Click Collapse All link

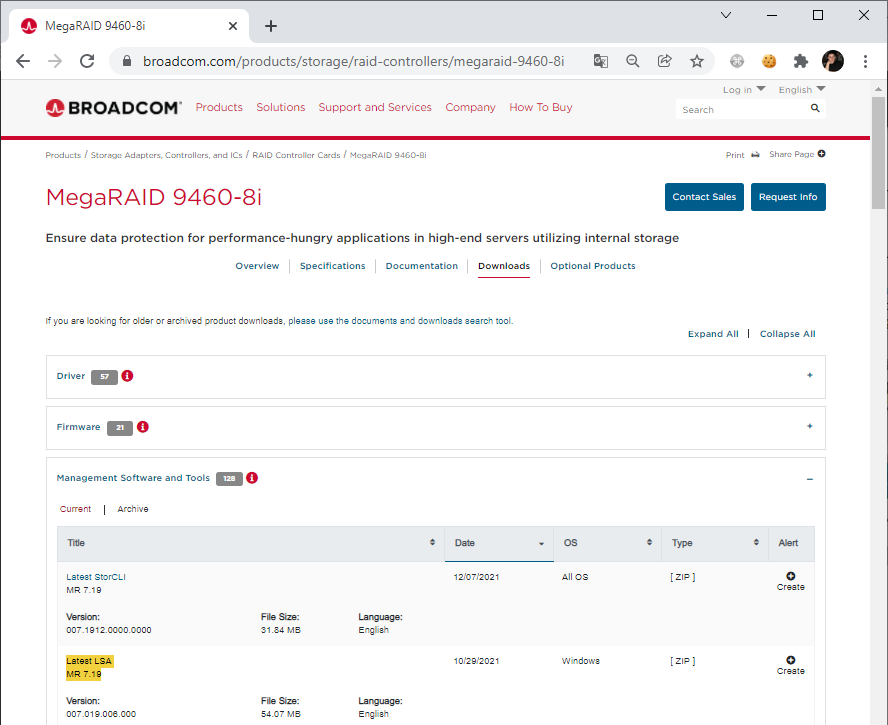pyautogui.click(x=787, y=334)
